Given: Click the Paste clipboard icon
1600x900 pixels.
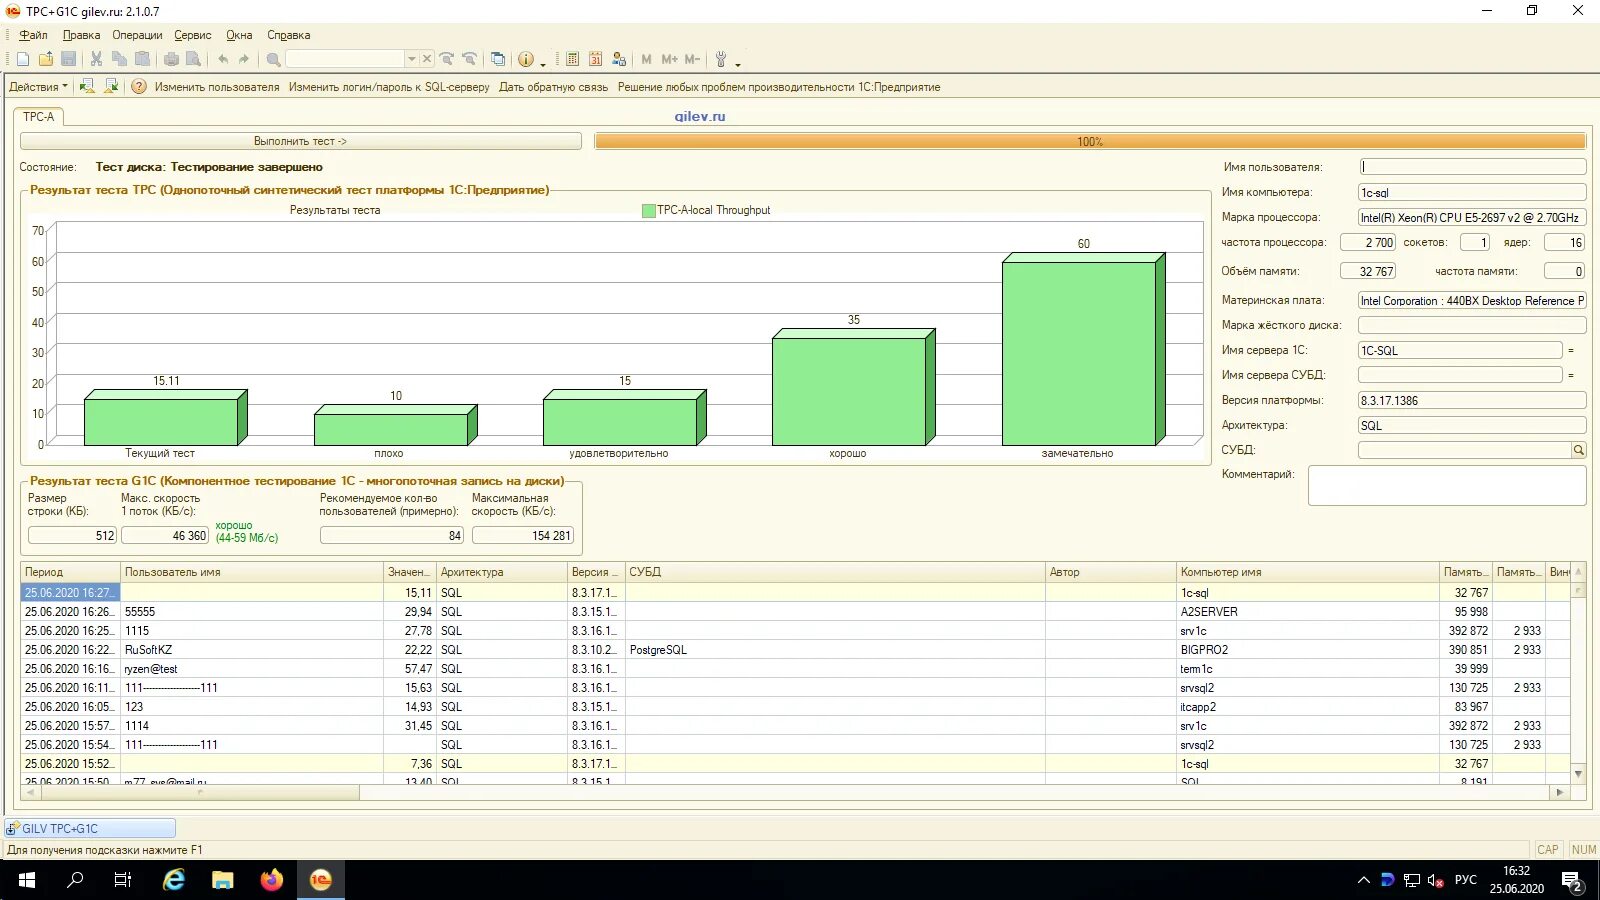Looking at the screenshot, I should pos(142,59).
